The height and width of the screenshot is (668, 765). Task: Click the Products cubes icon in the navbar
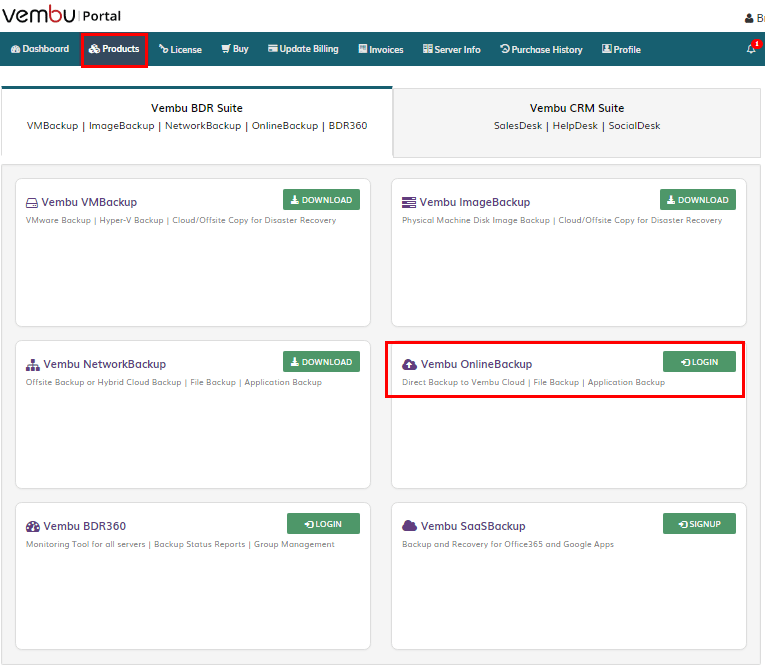coord(94,49)
